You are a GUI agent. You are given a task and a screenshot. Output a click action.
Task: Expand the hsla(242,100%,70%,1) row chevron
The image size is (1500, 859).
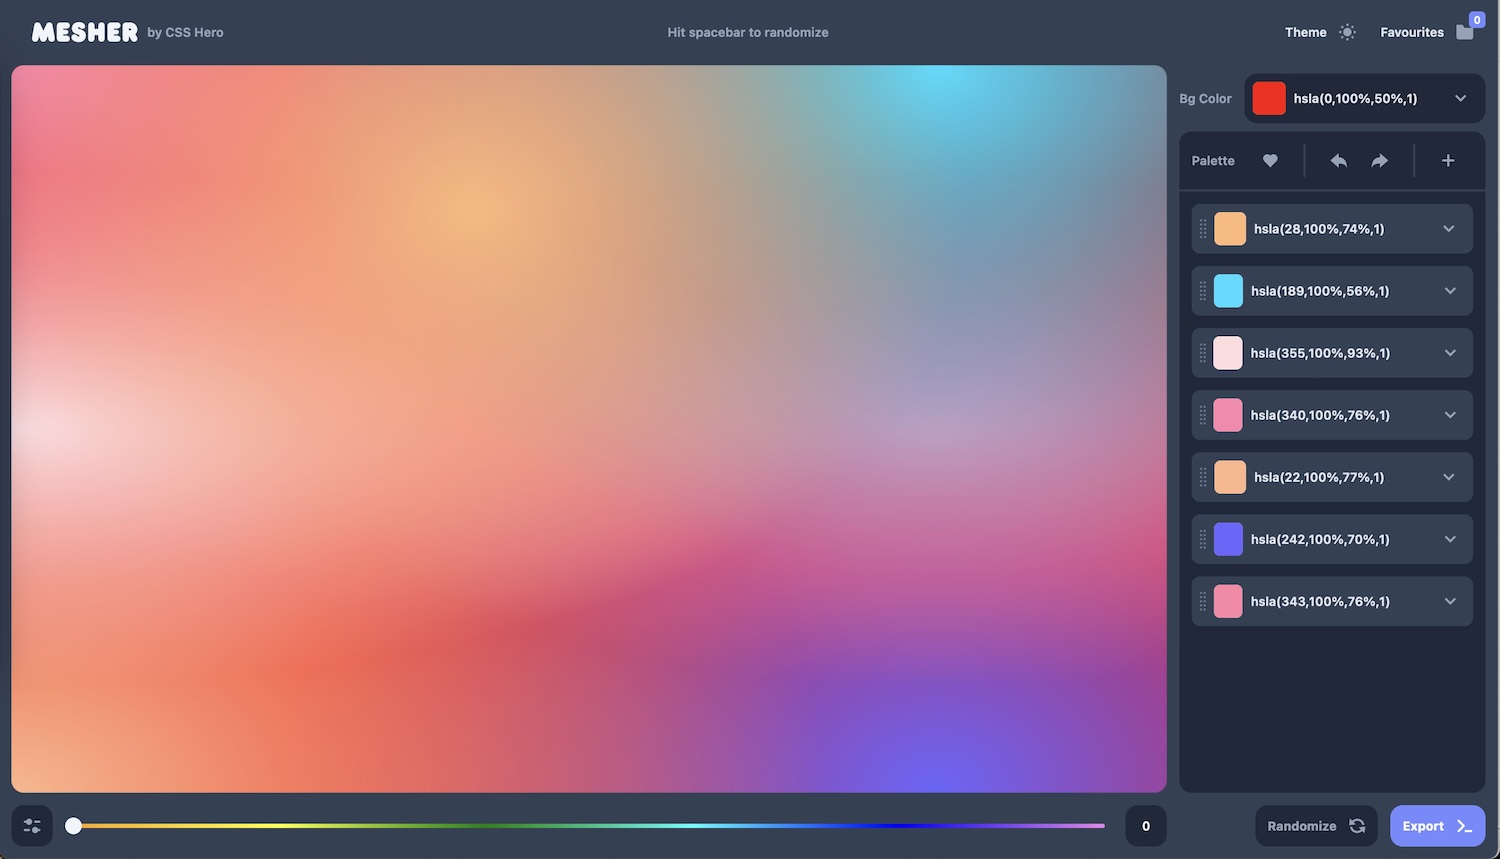(1450, 539)
